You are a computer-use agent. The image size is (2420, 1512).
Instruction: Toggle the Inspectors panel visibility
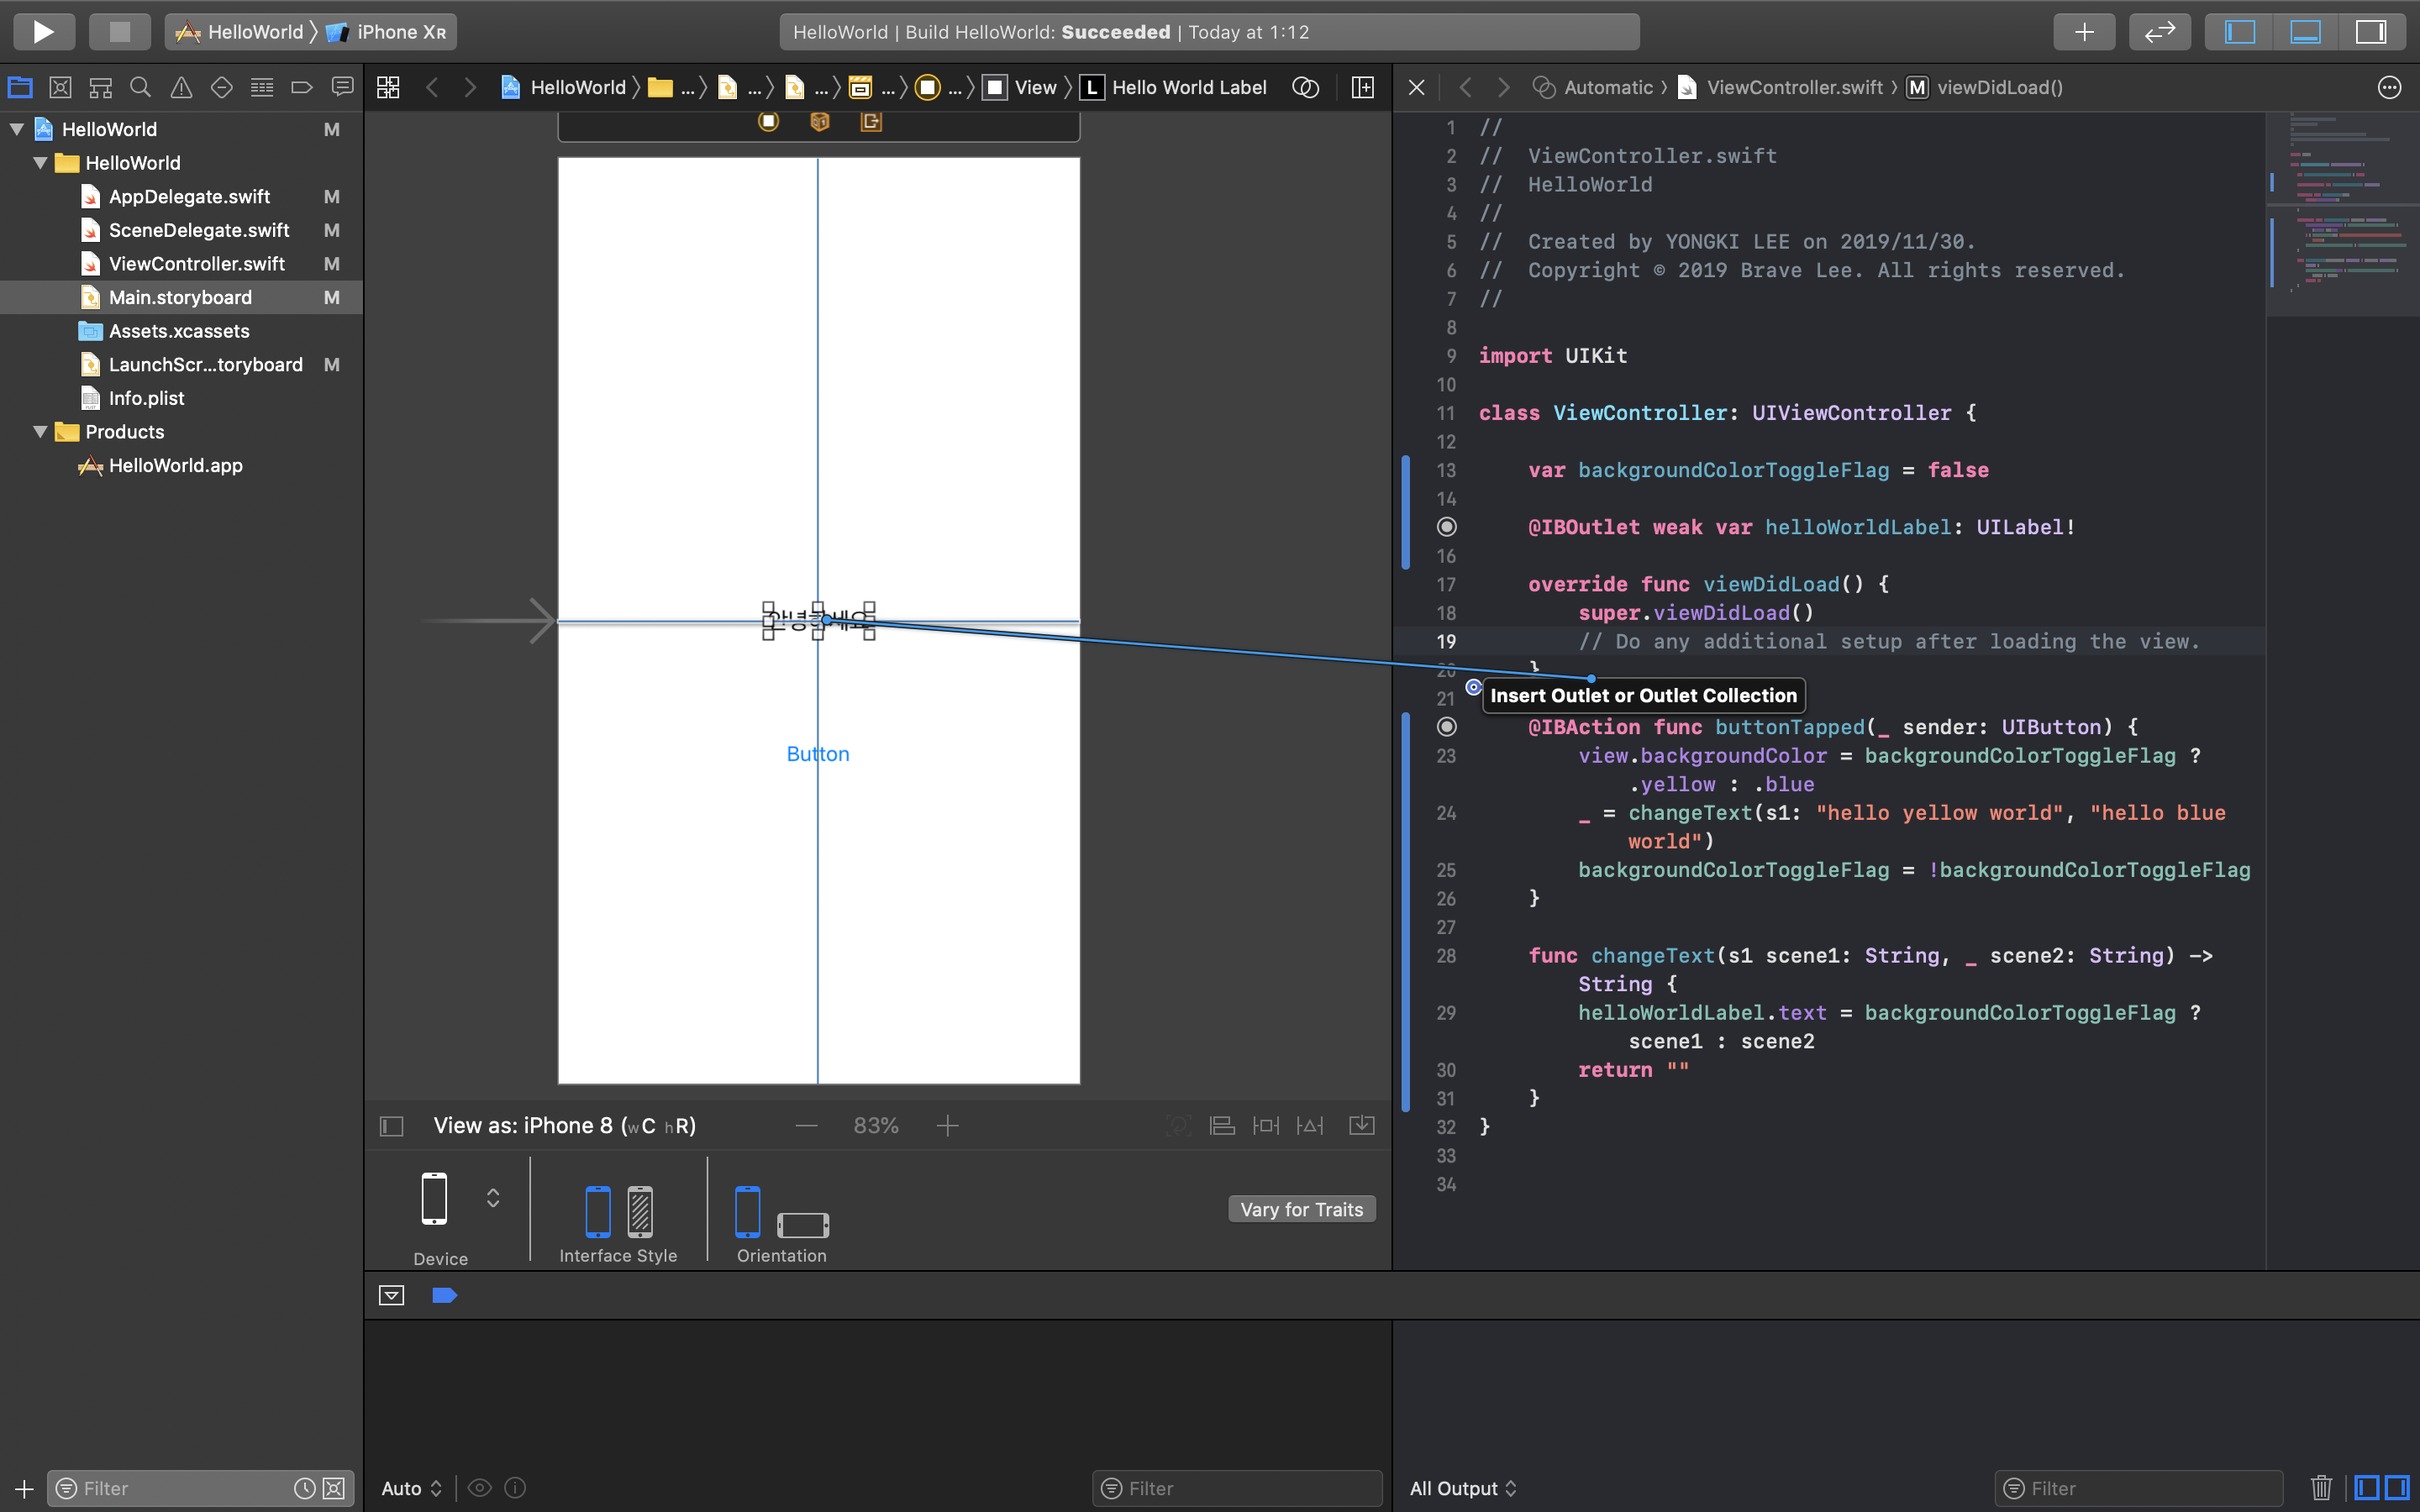pyautogui.click(x=2371, y=31)
